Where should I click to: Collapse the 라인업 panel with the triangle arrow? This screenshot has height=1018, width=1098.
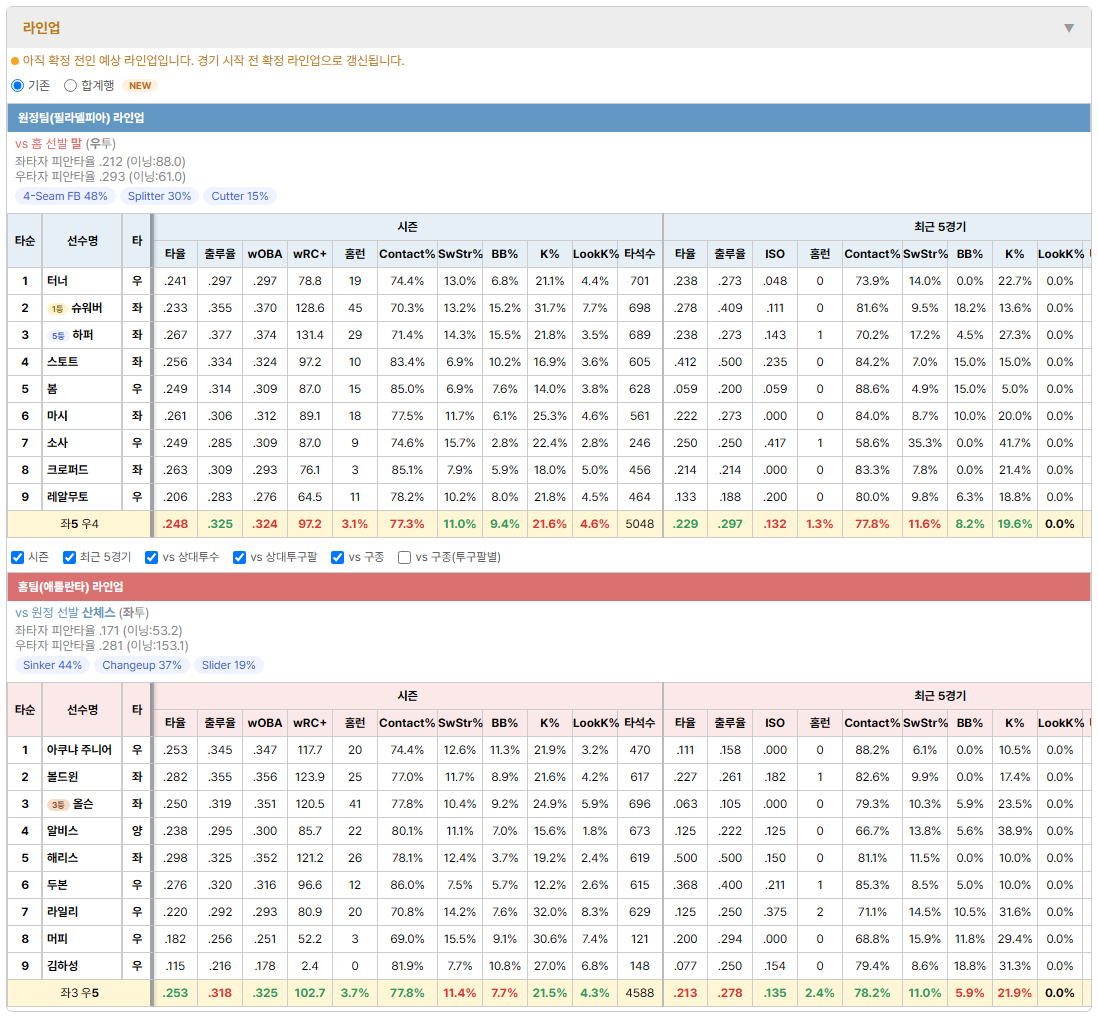point(1069,28)
